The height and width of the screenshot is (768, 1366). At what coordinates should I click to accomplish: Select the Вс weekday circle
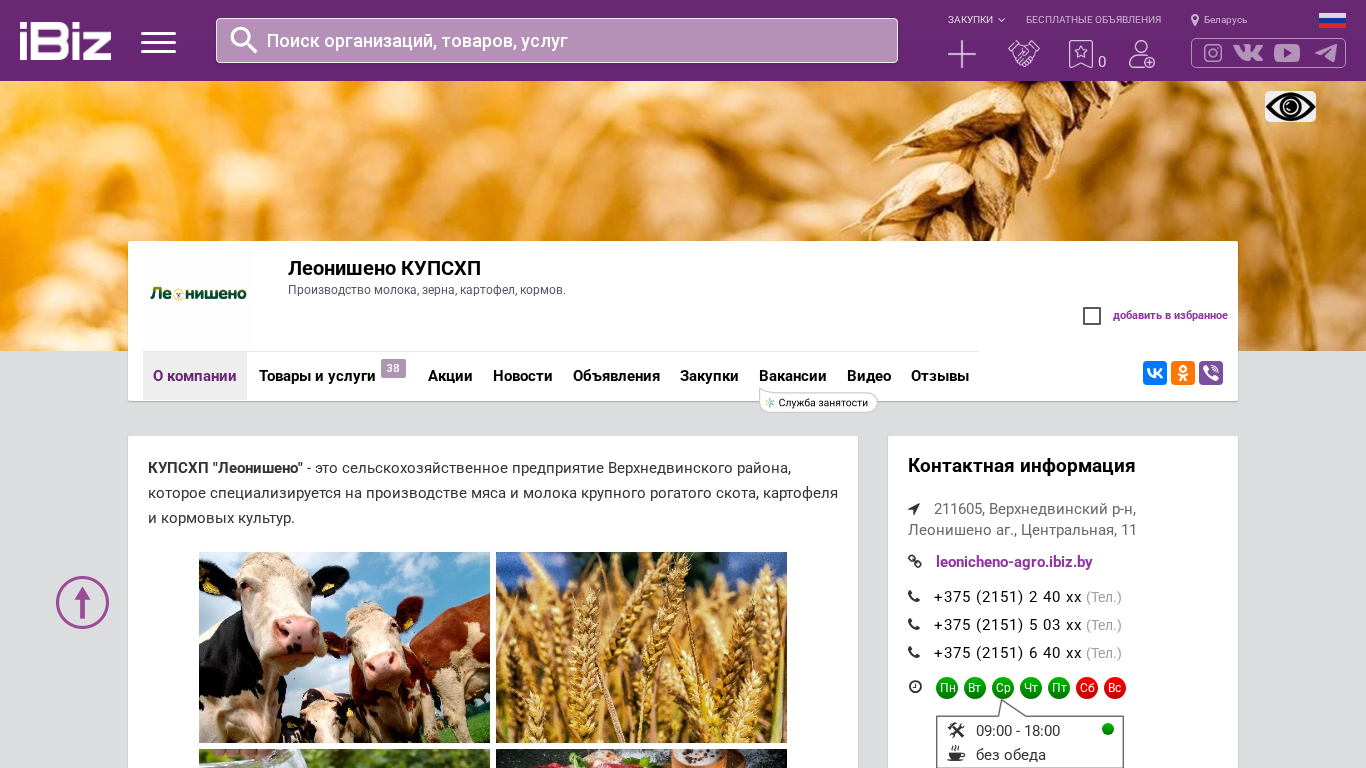coord(1115,688)
